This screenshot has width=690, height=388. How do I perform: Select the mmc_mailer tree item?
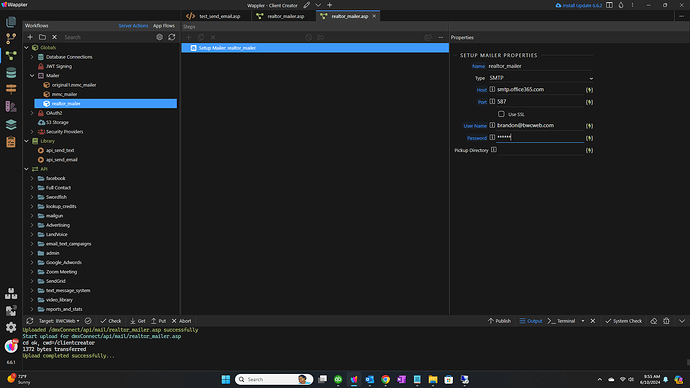click(x=64, y=94)
